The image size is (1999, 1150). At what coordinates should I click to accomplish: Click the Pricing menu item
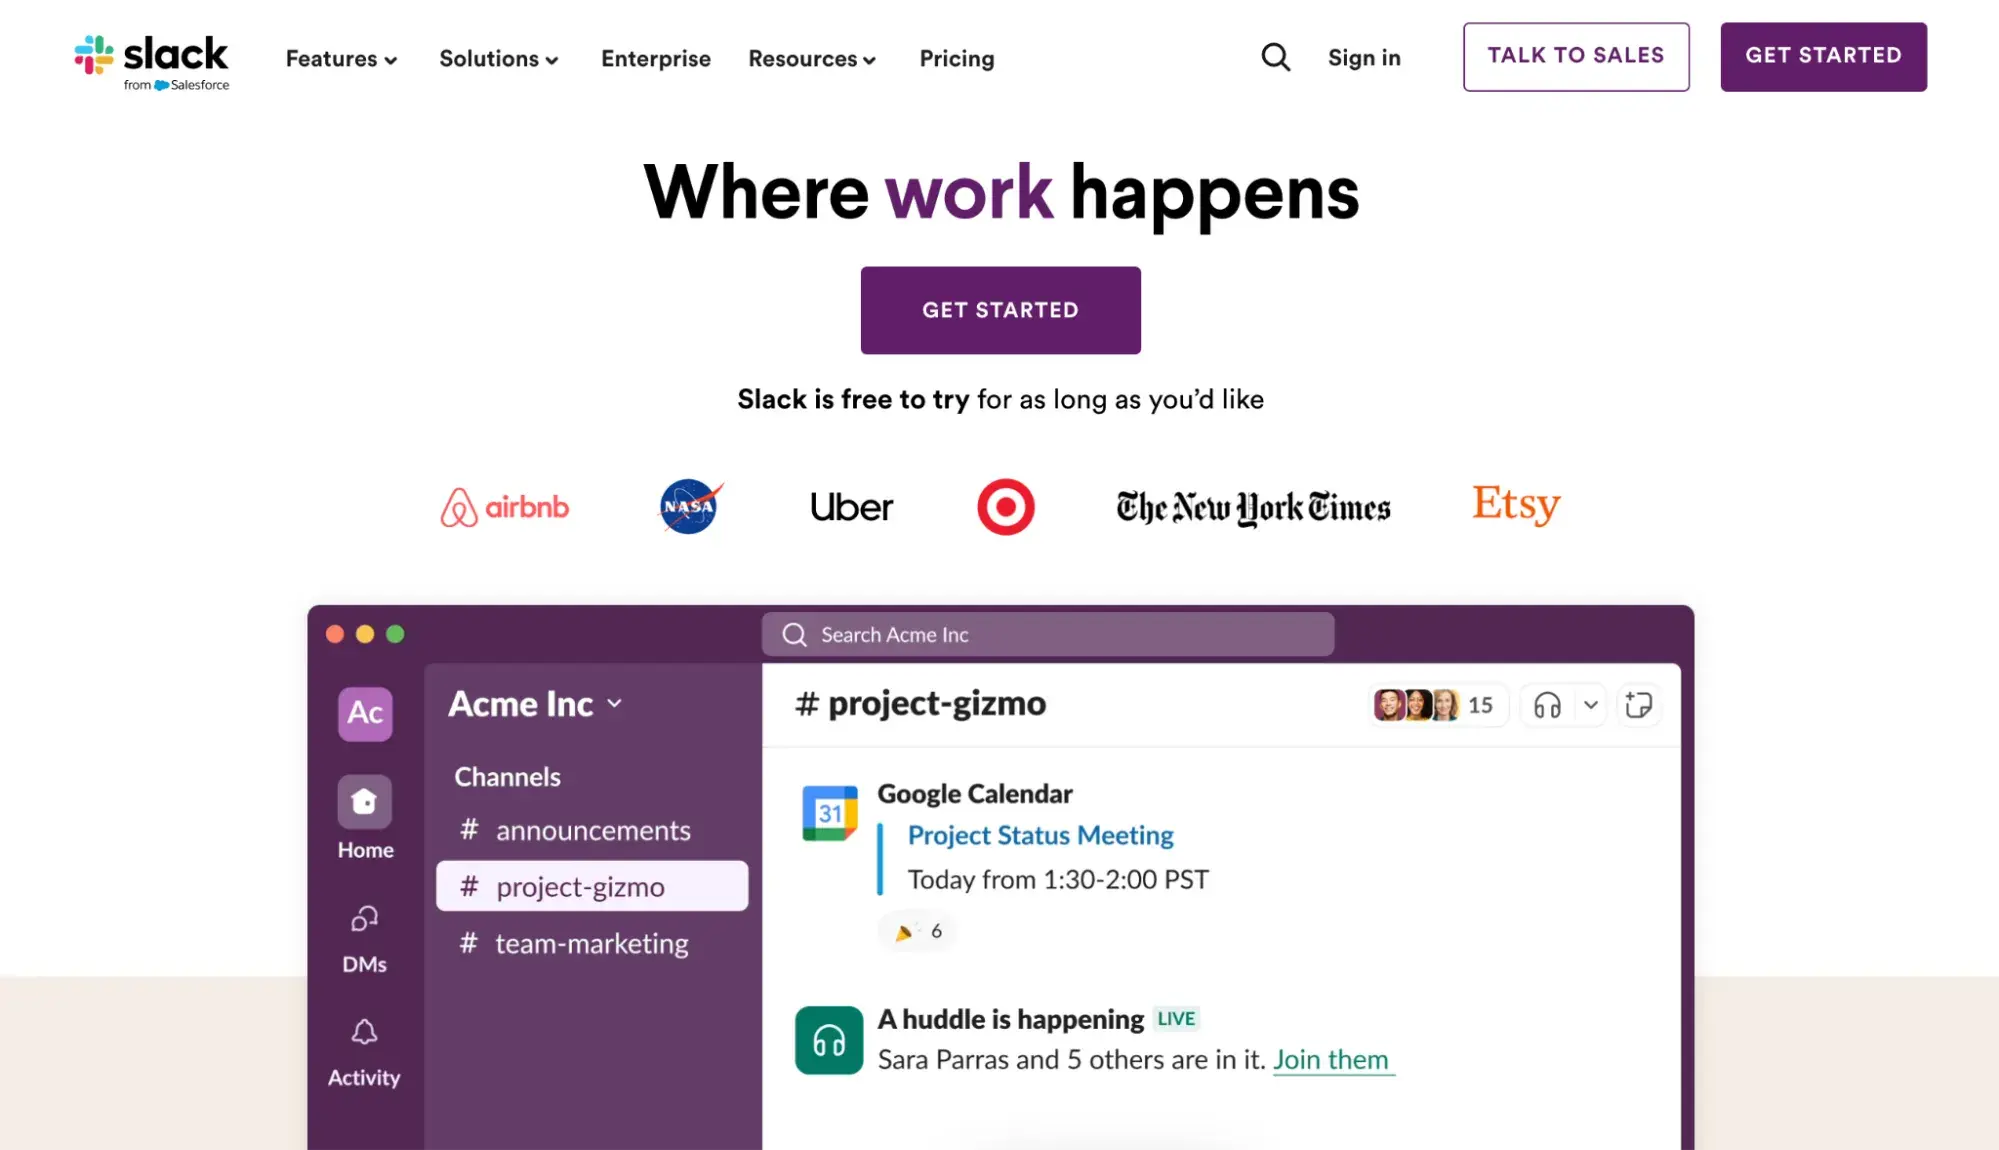click(x=957, y=58)
